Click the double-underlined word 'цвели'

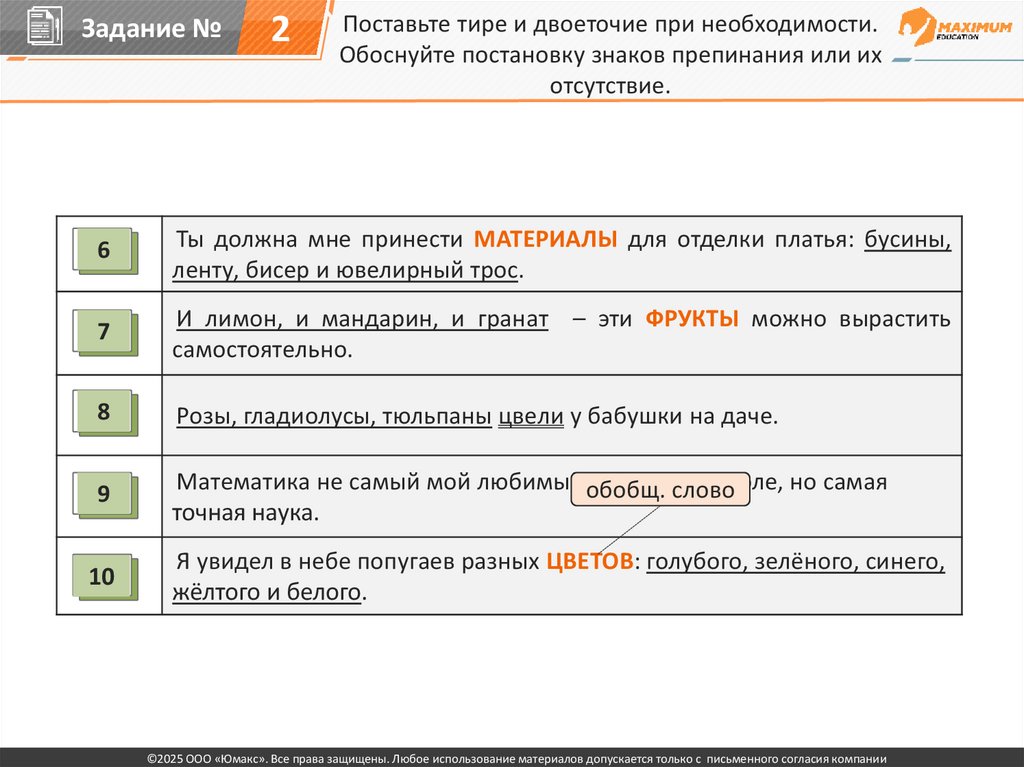click(531, 416)
